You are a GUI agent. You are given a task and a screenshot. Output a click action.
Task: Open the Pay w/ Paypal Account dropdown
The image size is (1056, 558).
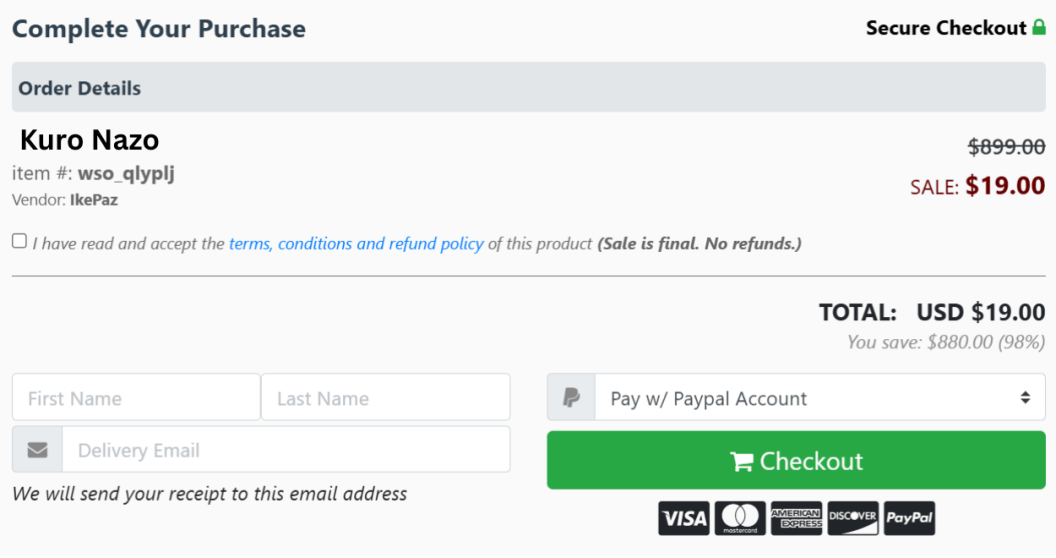pos(820,398)
